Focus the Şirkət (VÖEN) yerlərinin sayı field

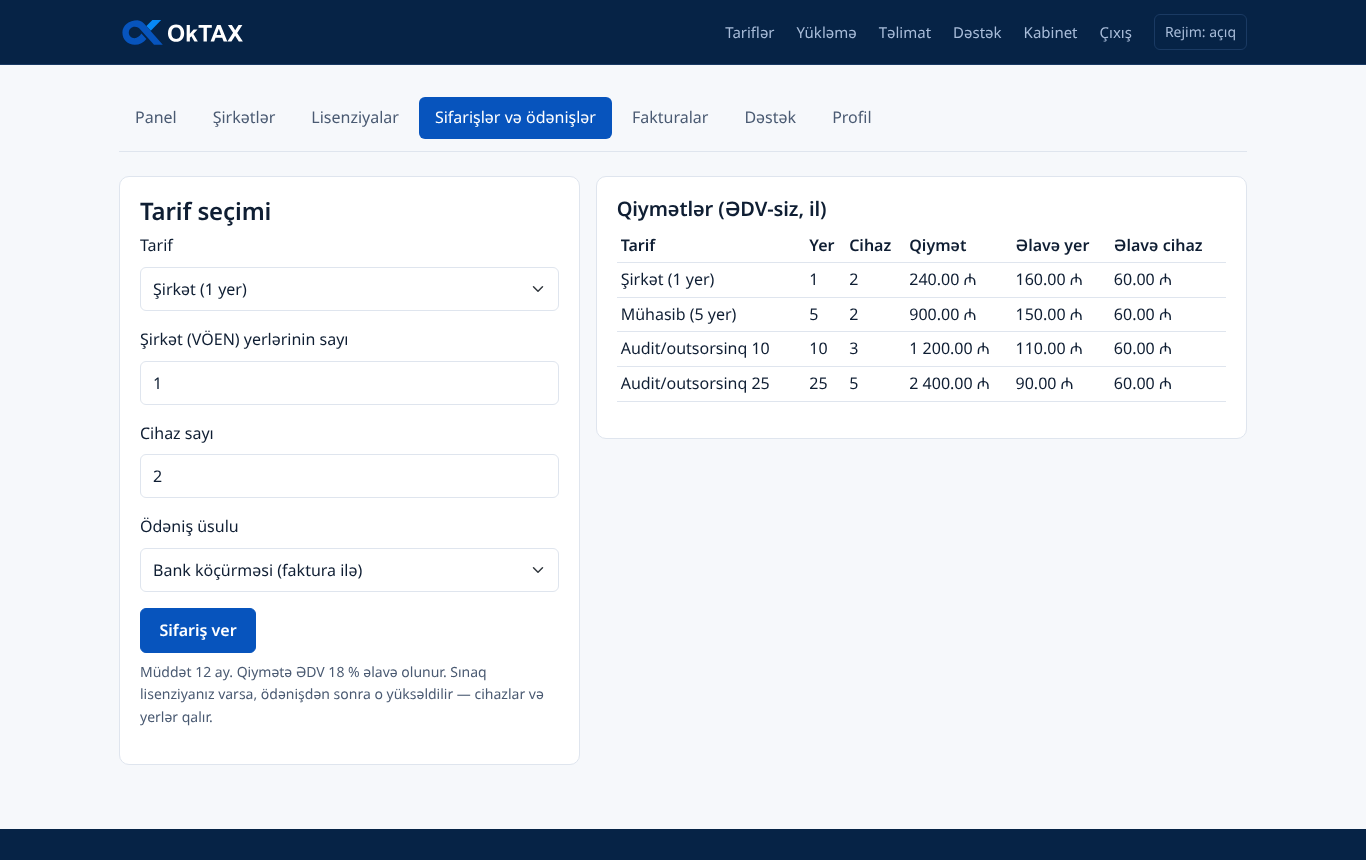point(349,383)
